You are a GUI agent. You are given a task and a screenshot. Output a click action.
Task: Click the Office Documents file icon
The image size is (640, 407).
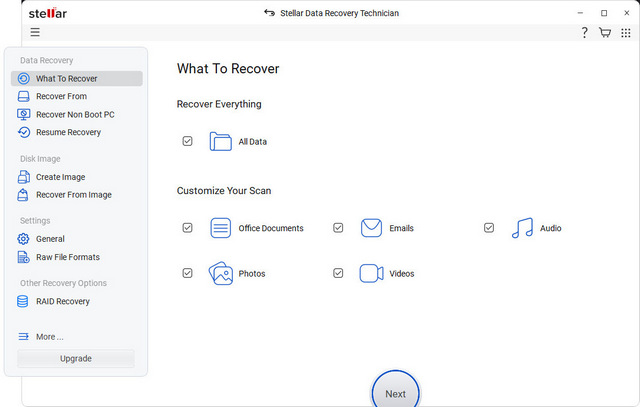(x=220, y=228)
